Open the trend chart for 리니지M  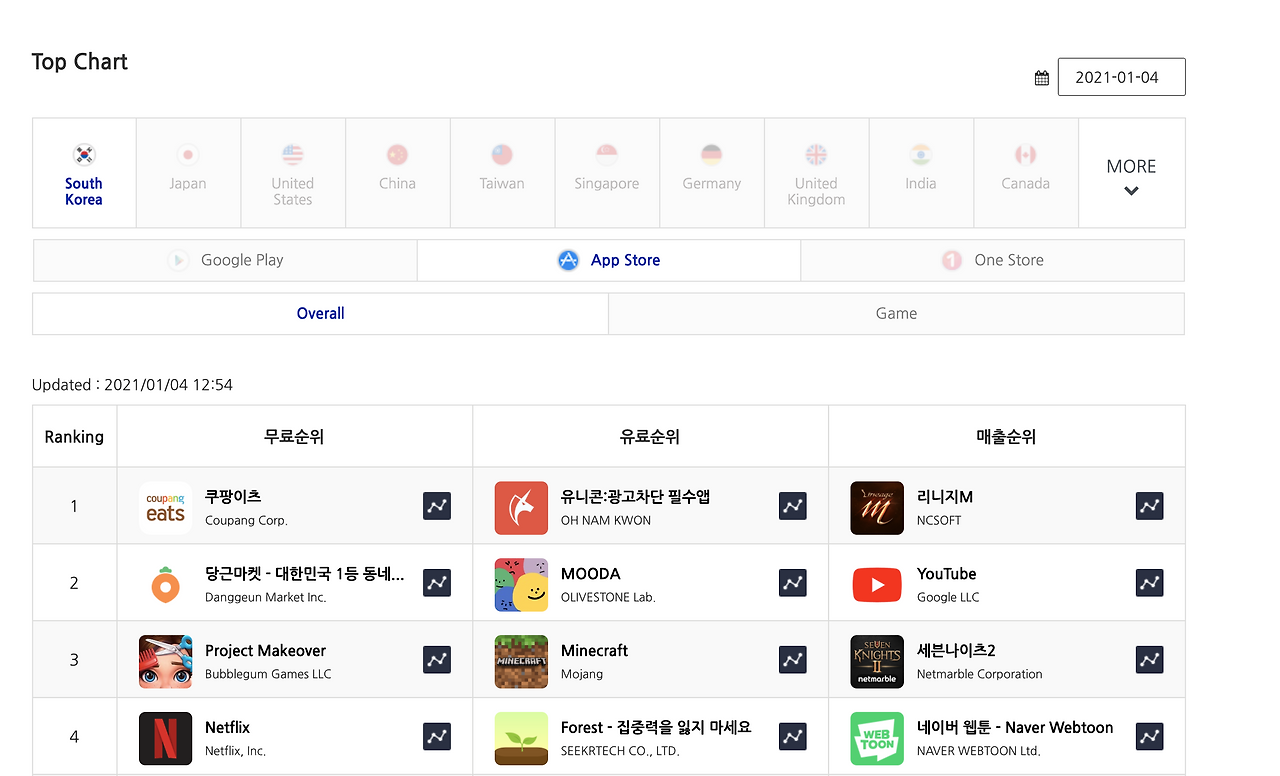tap(1149, 506)
